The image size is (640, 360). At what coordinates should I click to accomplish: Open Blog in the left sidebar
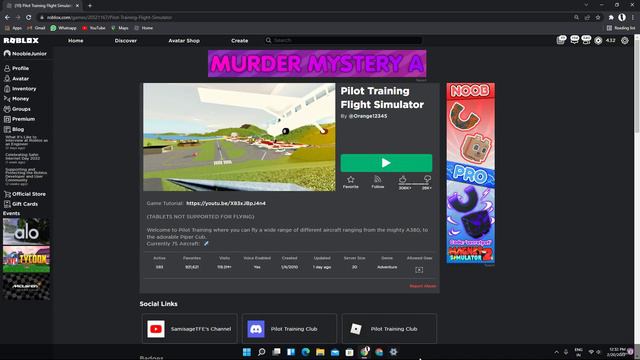pos(14,129)
